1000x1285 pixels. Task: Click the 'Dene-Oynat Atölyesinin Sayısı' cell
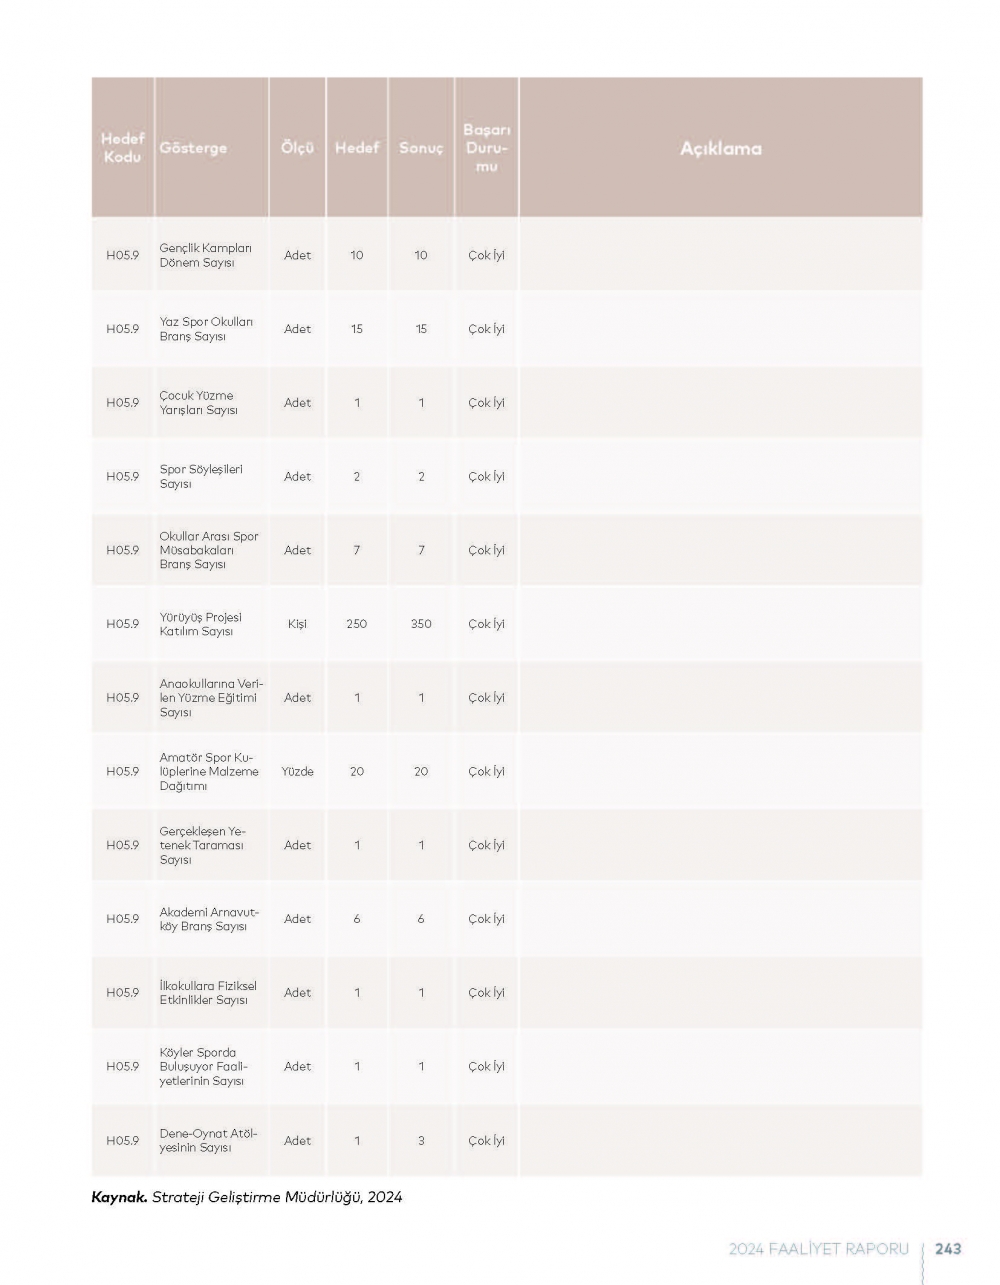pyautogui.click(x=208, y=1141)
